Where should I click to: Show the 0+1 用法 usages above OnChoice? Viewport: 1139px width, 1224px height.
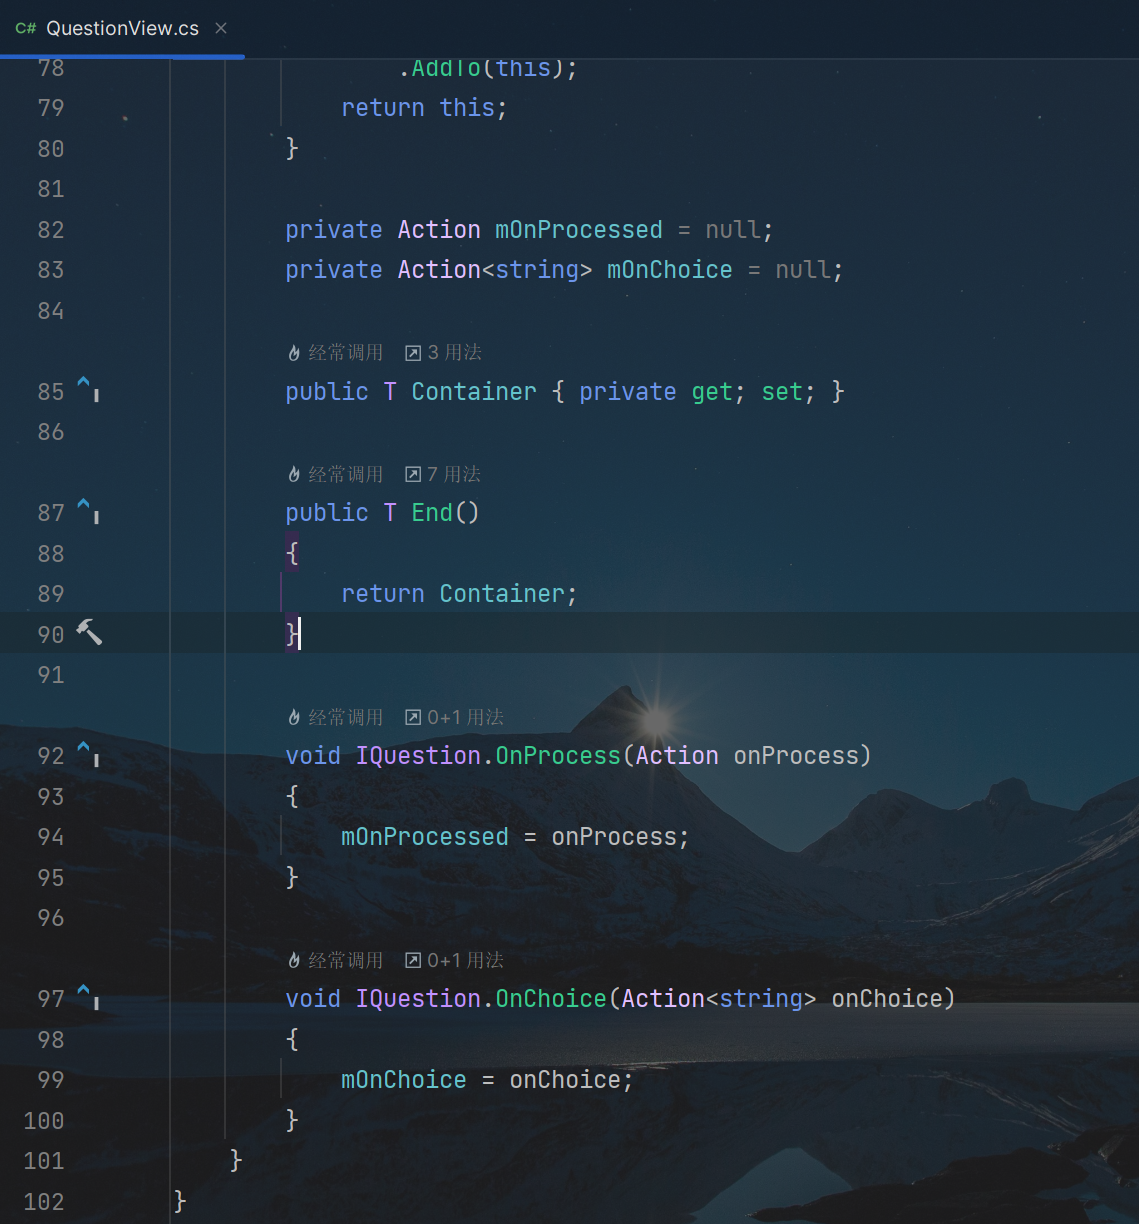(x=454, y=960)
